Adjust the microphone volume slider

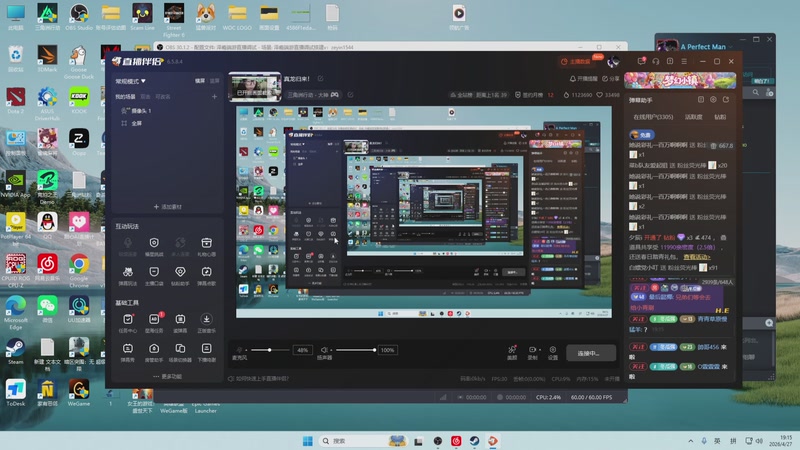(270, 350)
